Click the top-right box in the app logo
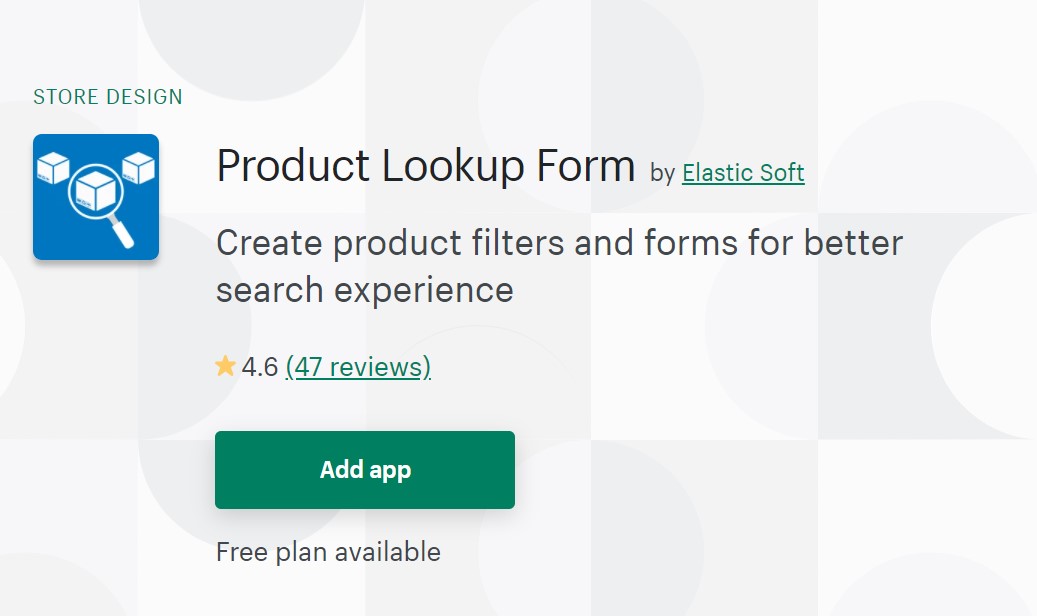Viewport: 1037px width, 616px height. 137,167
